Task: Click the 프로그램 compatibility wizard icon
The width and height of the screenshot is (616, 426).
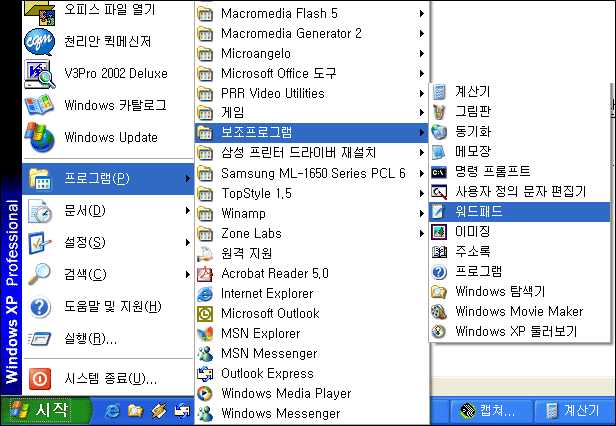Action: 439,272
